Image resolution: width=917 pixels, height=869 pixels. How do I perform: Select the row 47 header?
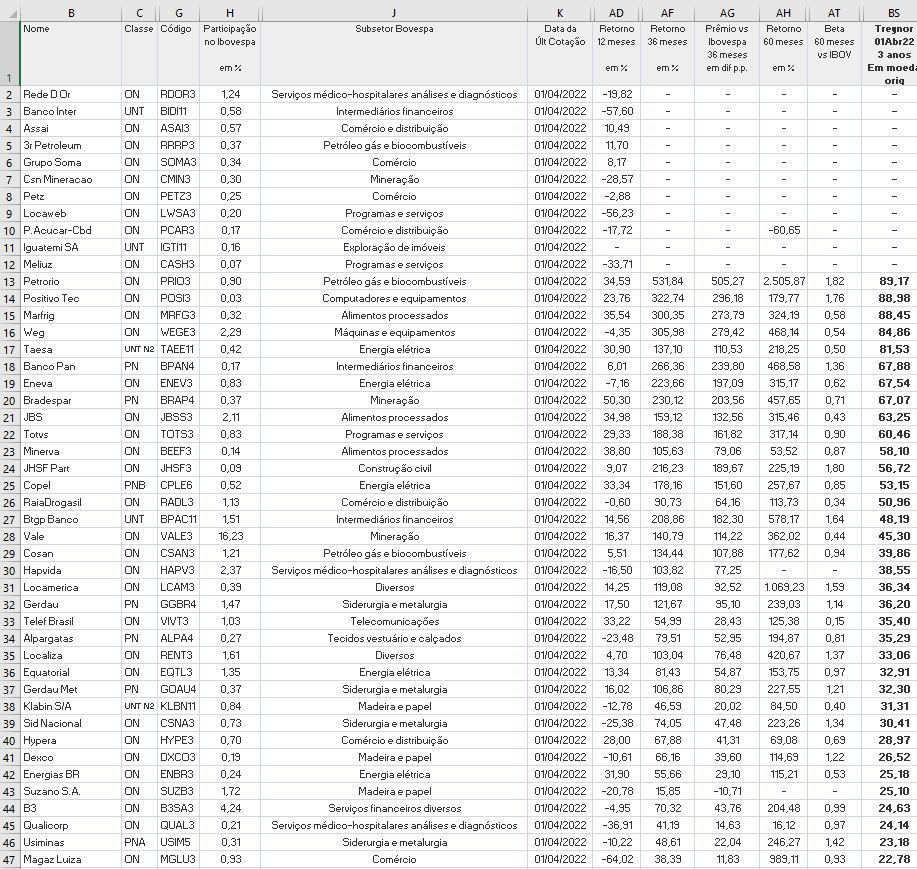[9, 859]
